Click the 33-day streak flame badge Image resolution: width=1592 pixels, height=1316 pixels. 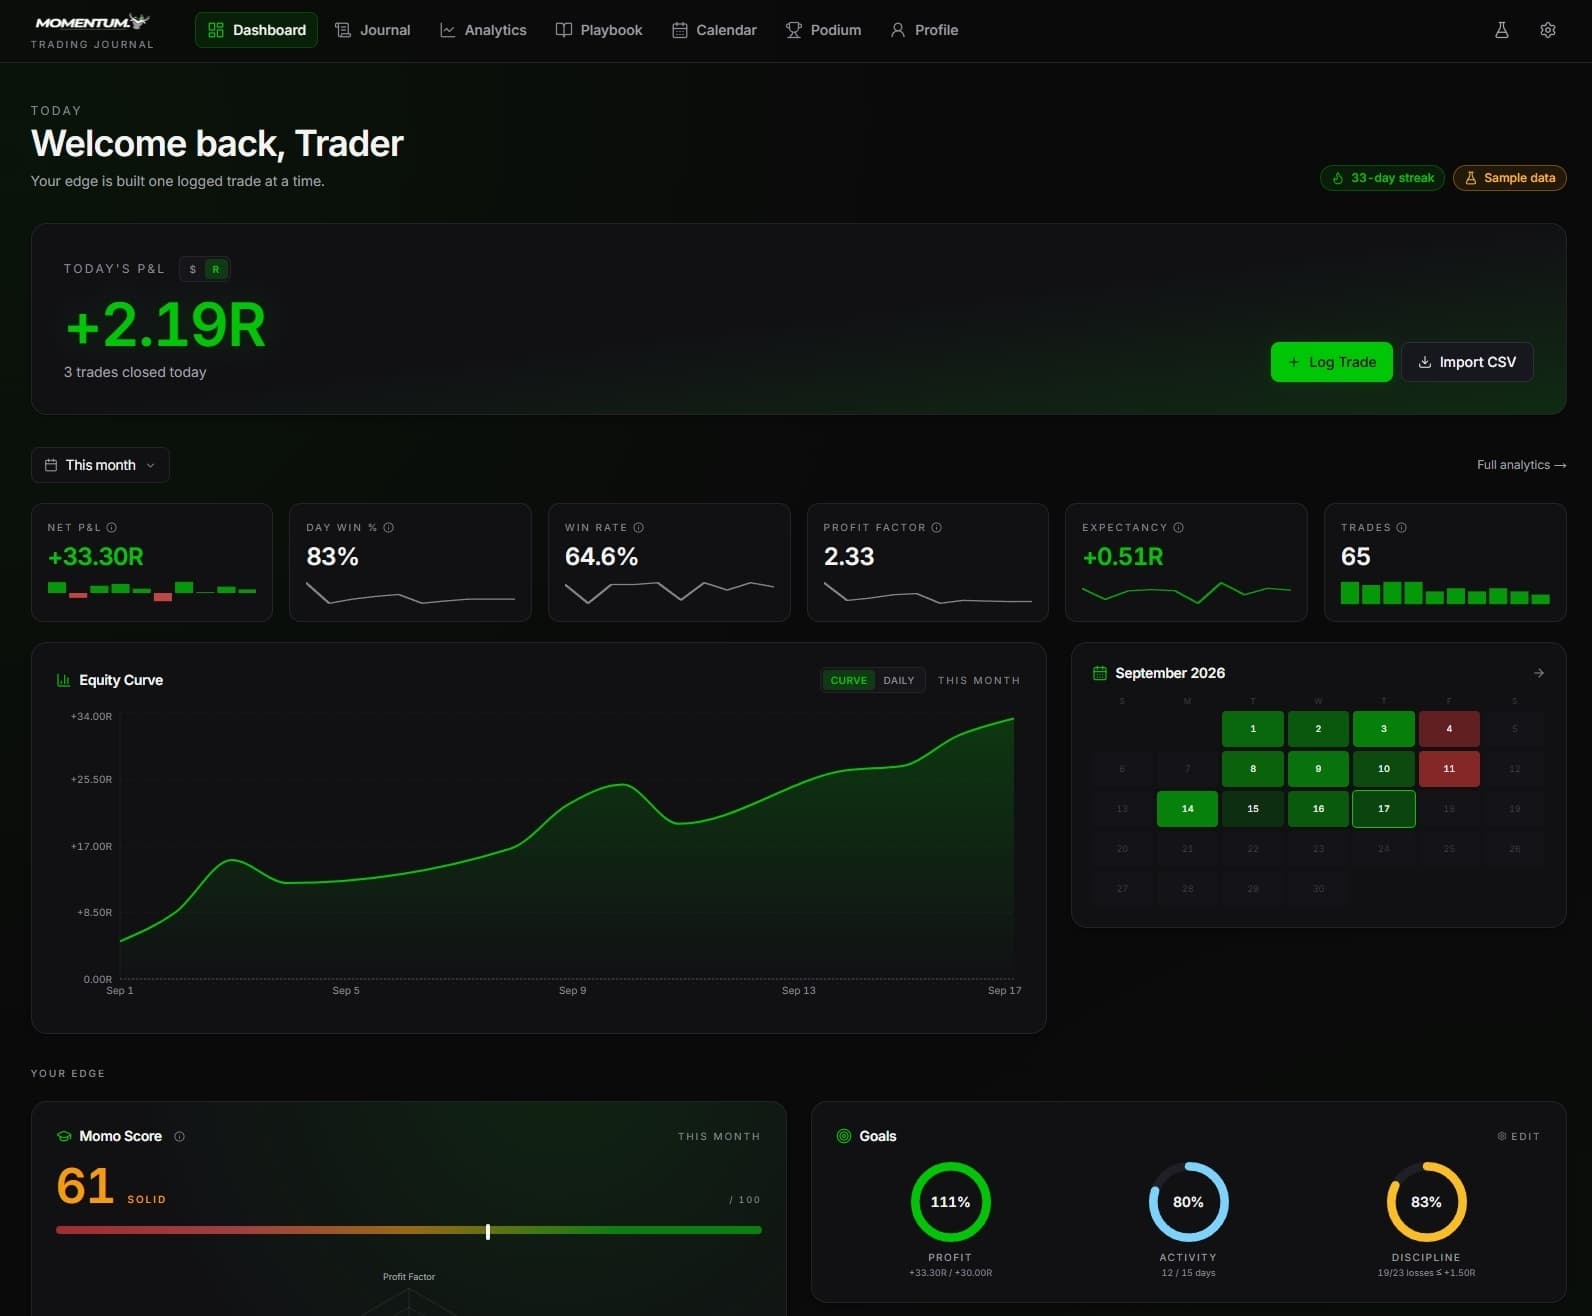(1382, 178)
